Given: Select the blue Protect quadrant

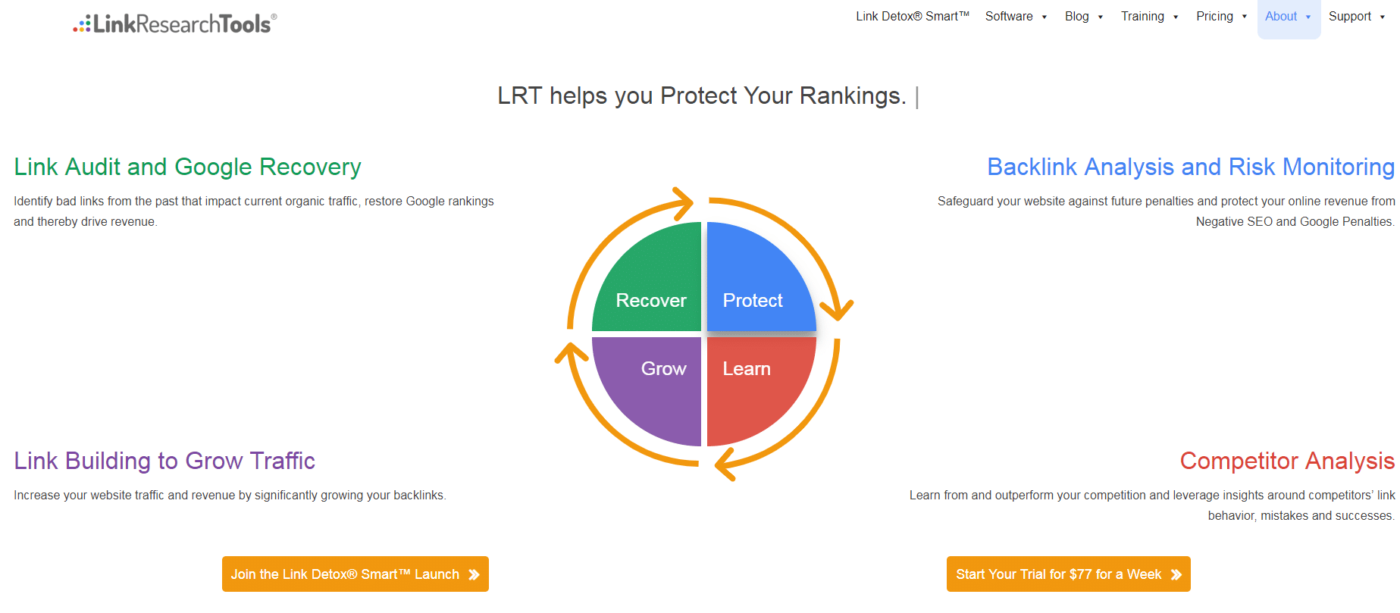Looking at the screenshot, I should (761, 277).
